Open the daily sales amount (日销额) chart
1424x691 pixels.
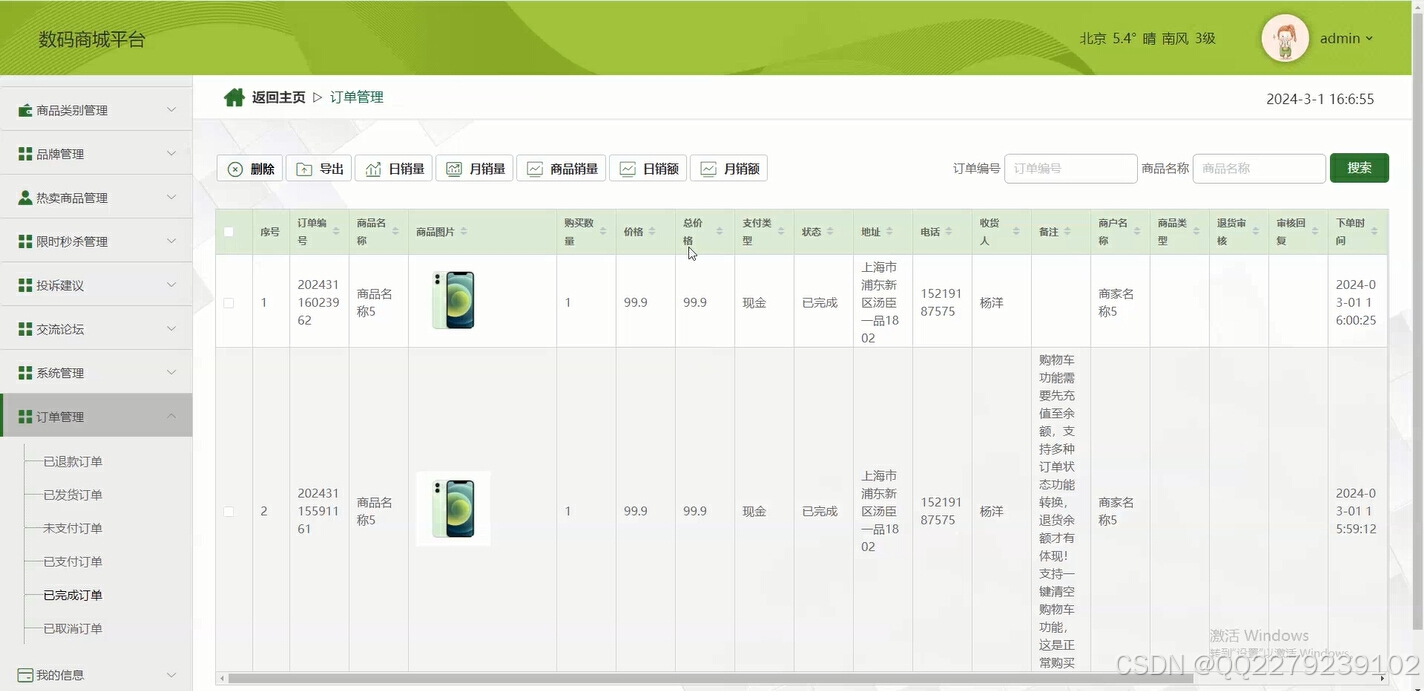point(648,168)
